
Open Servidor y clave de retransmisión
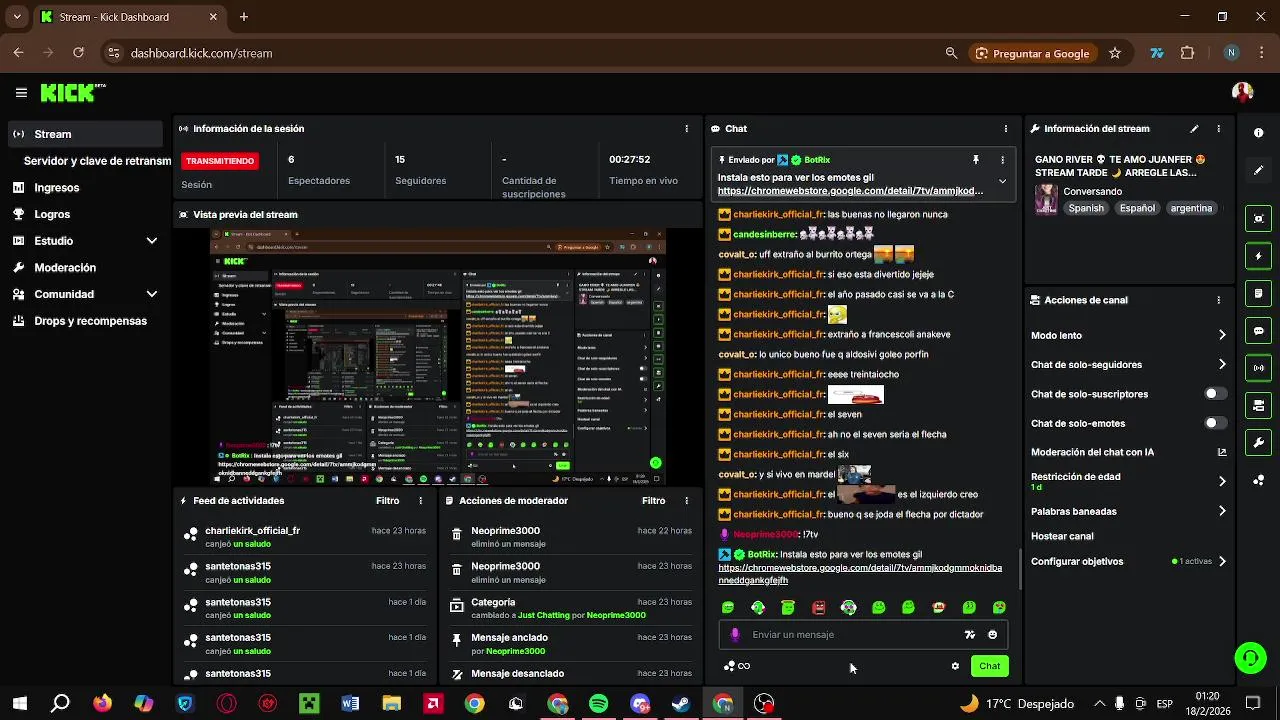point(97,161)
